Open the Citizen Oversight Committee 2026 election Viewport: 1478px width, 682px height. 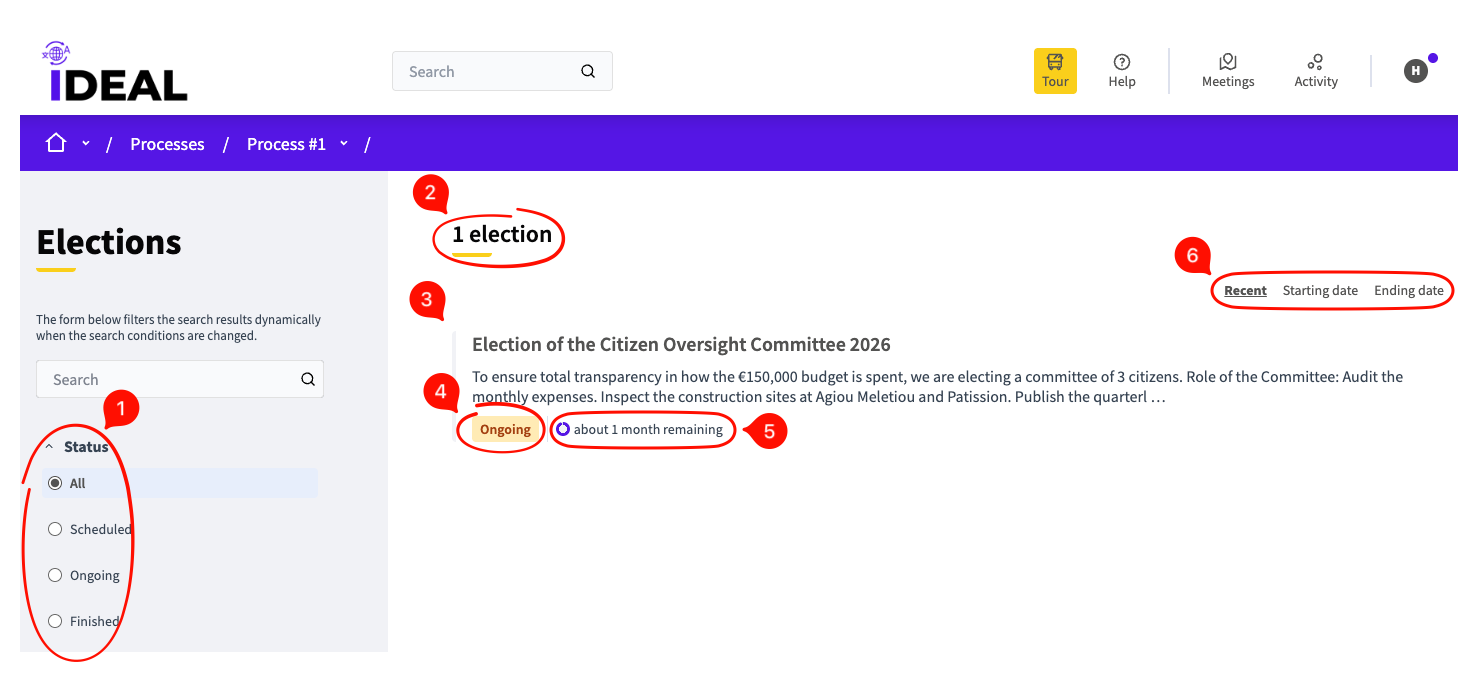point(680,344)
